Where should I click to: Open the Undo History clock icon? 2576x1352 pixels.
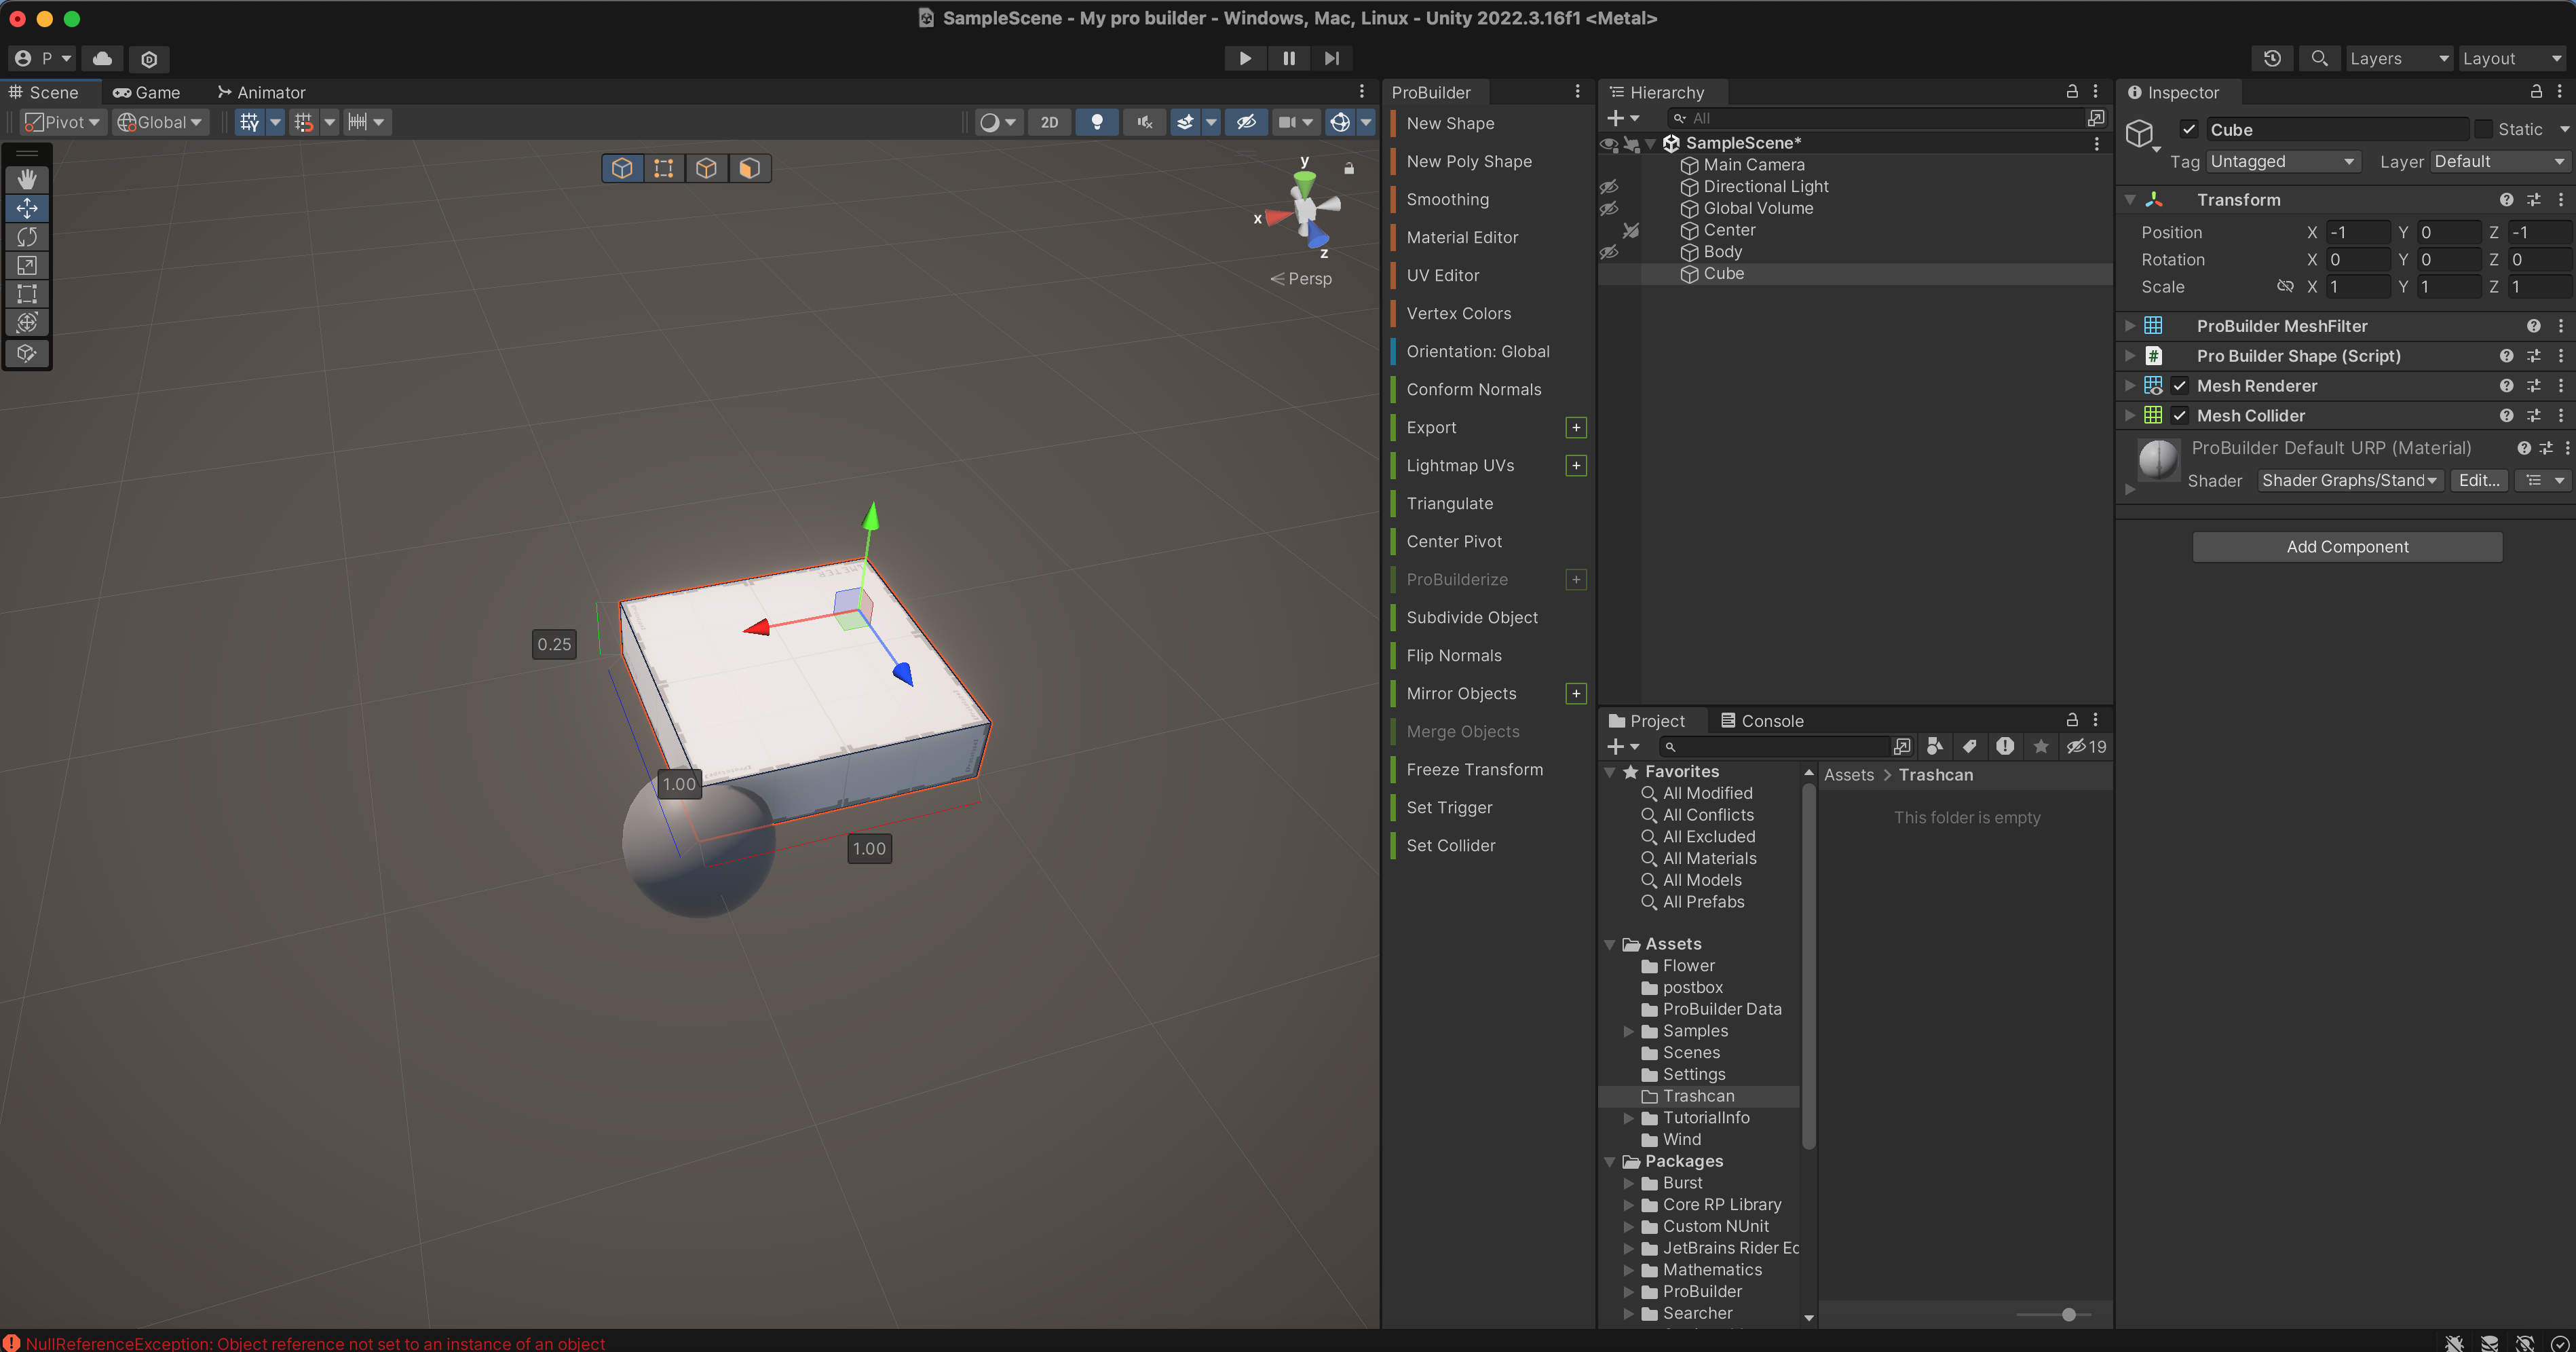(x=2272, y=58)
